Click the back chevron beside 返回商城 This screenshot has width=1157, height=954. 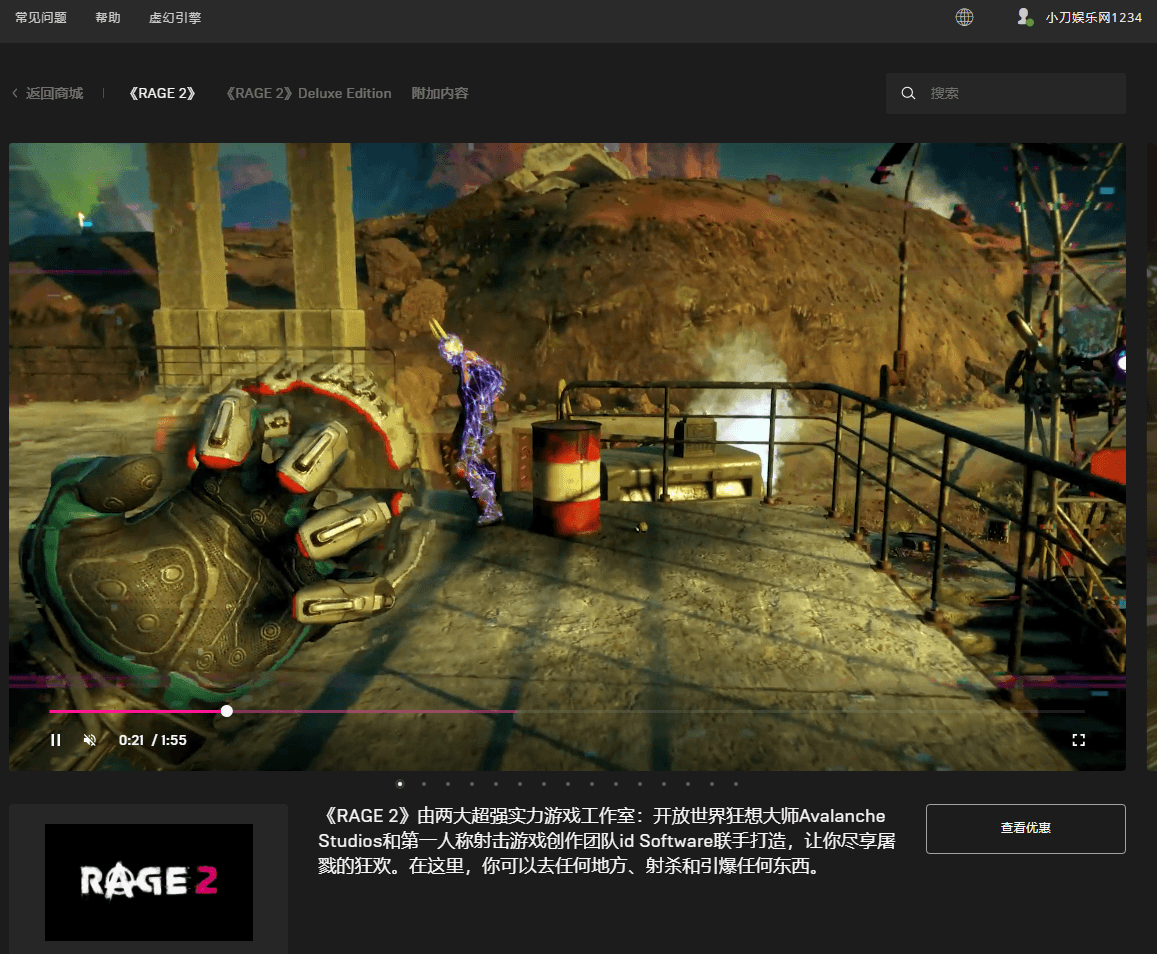(x=15, y=93)
